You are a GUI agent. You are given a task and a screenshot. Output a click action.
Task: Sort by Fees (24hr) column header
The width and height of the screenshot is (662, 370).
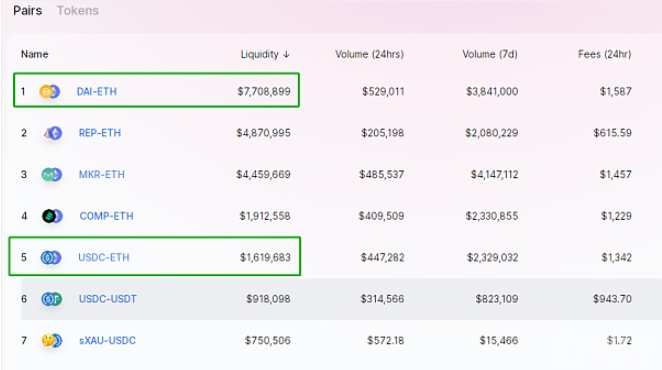[605, 54]
